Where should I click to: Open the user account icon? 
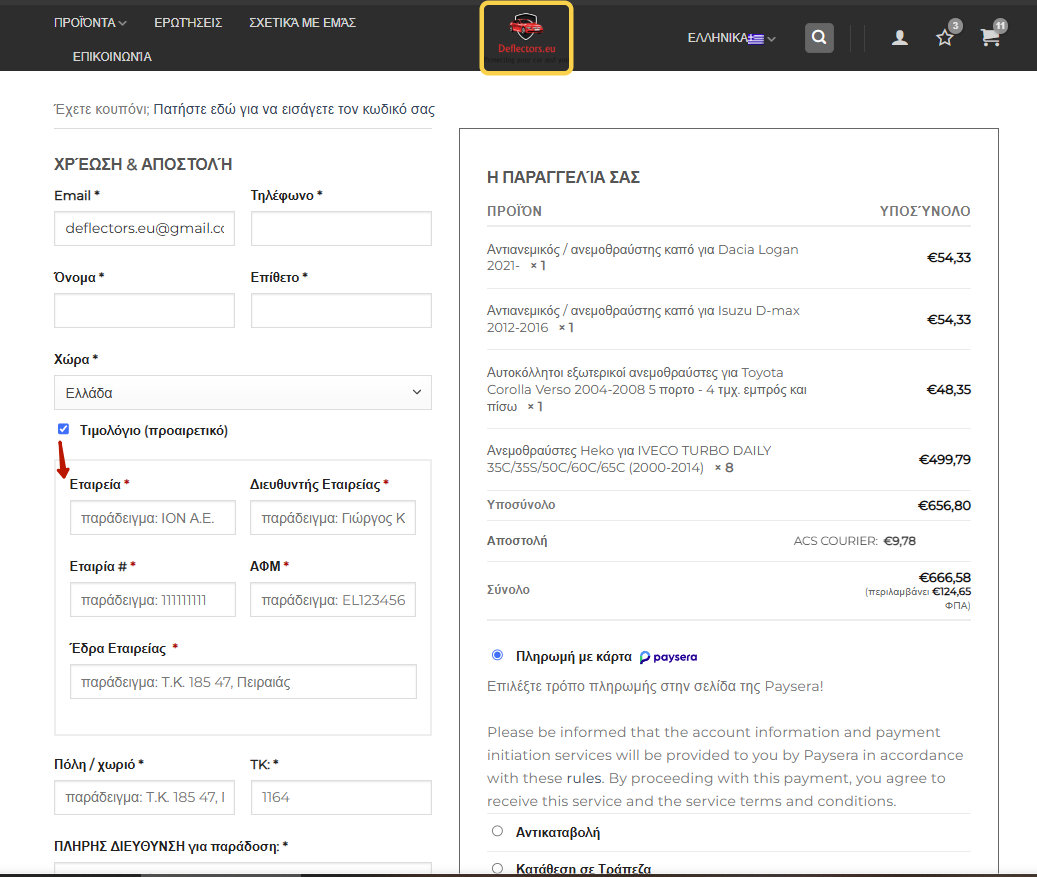[899, 38]
